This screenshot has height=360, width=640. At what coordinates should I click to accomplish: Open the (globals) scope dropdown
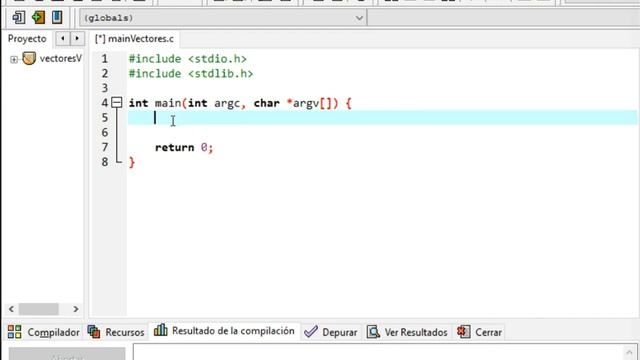pos(223,18)
